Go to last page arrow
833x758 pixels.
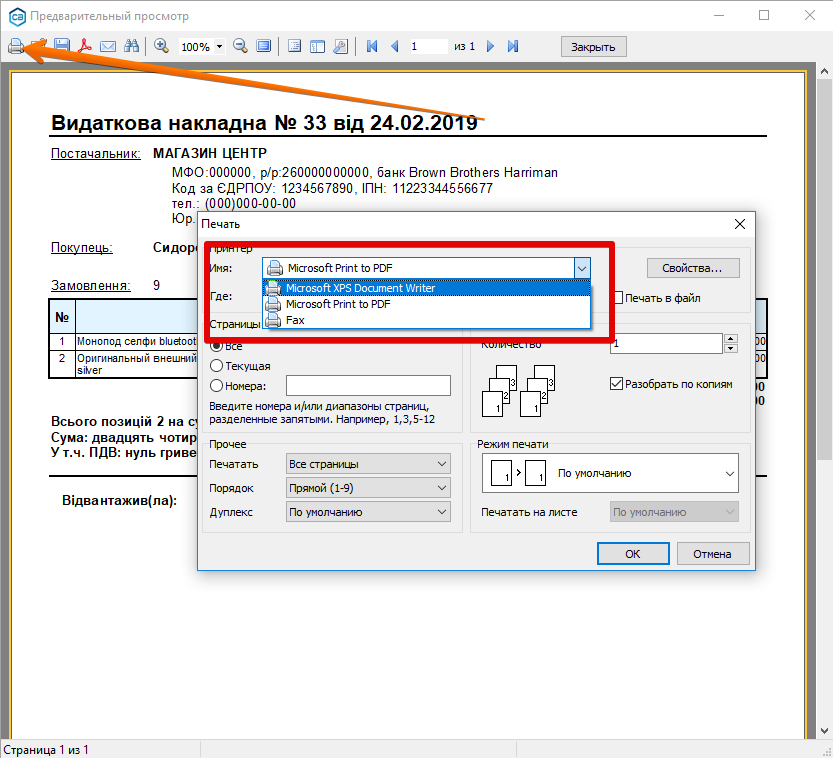pyautogui.click(x=513, y=46)
